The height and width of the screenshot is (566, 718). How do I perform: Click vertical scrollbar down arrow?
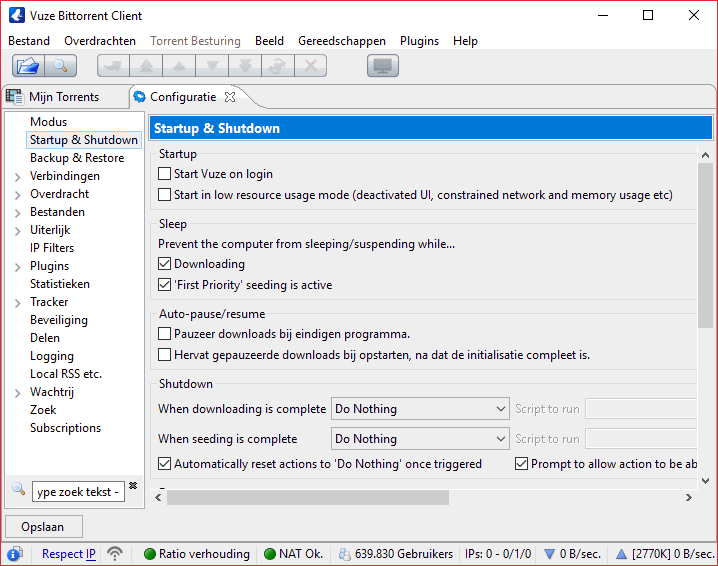pyautogui.click(x=705, y=481)
